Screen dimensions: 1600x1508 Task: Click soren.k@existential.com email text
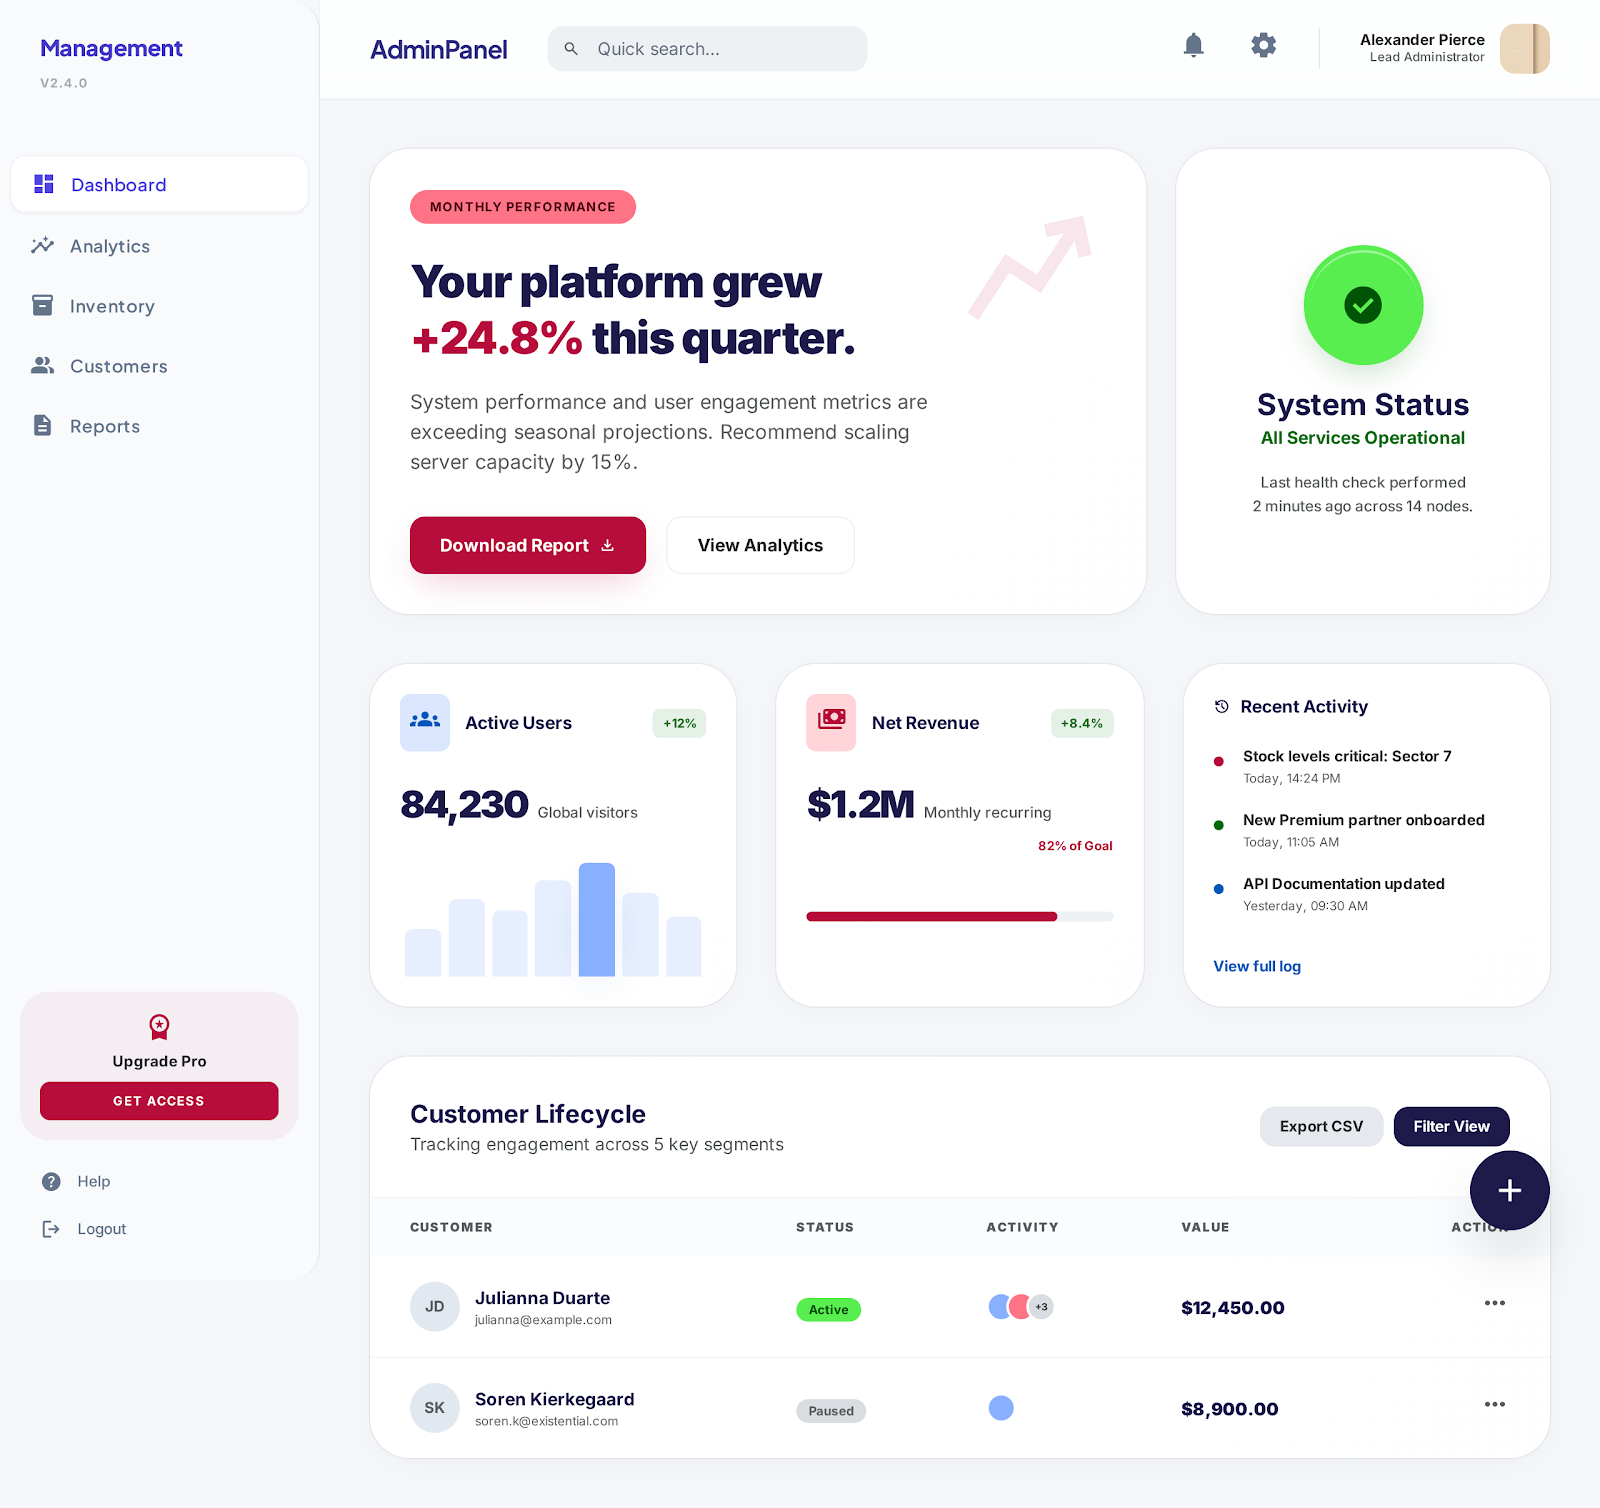click(546, 1421)
